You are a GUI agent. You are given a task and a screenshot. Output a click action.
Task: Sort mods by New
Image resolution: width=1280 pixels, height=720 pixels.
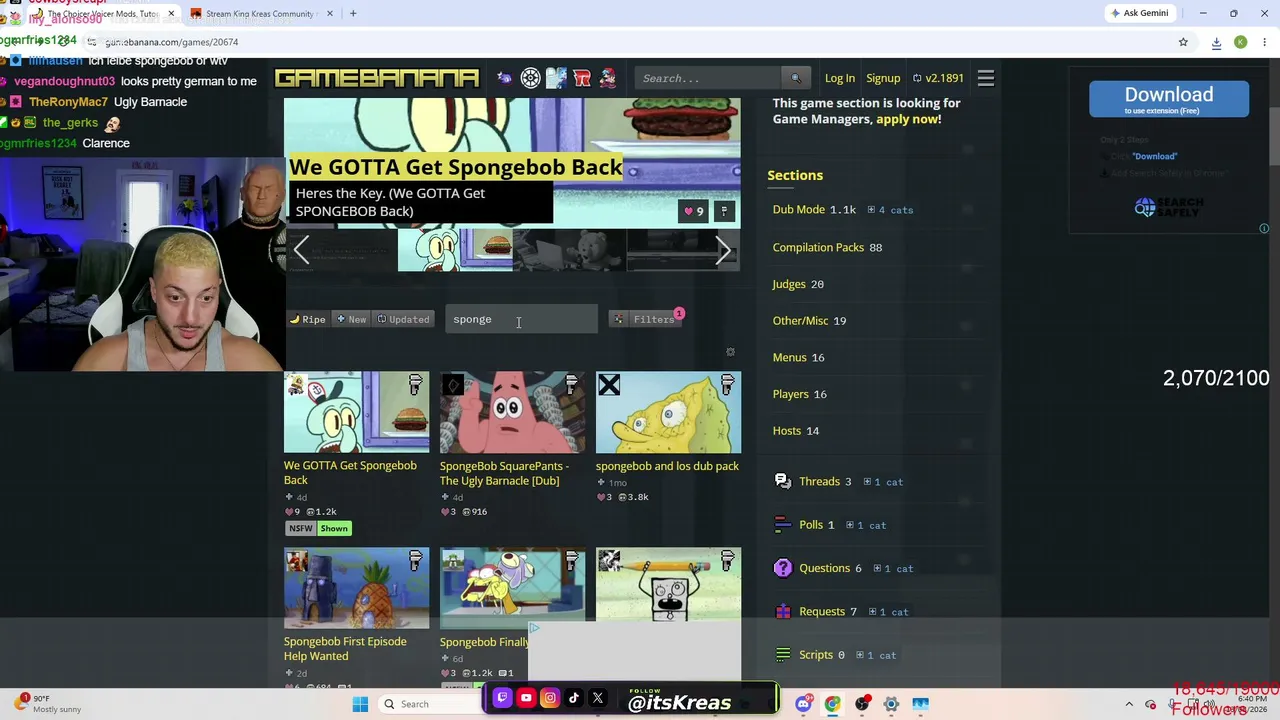tap(351, 319)
